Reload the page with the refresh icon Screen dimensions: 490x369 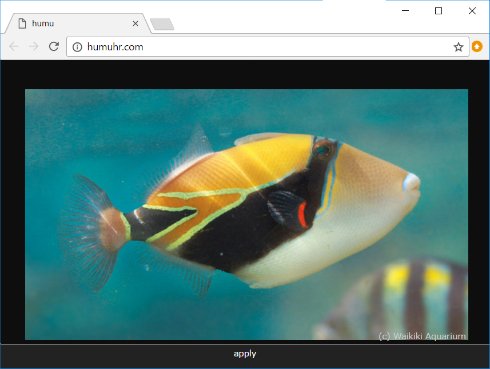(54, 46)
